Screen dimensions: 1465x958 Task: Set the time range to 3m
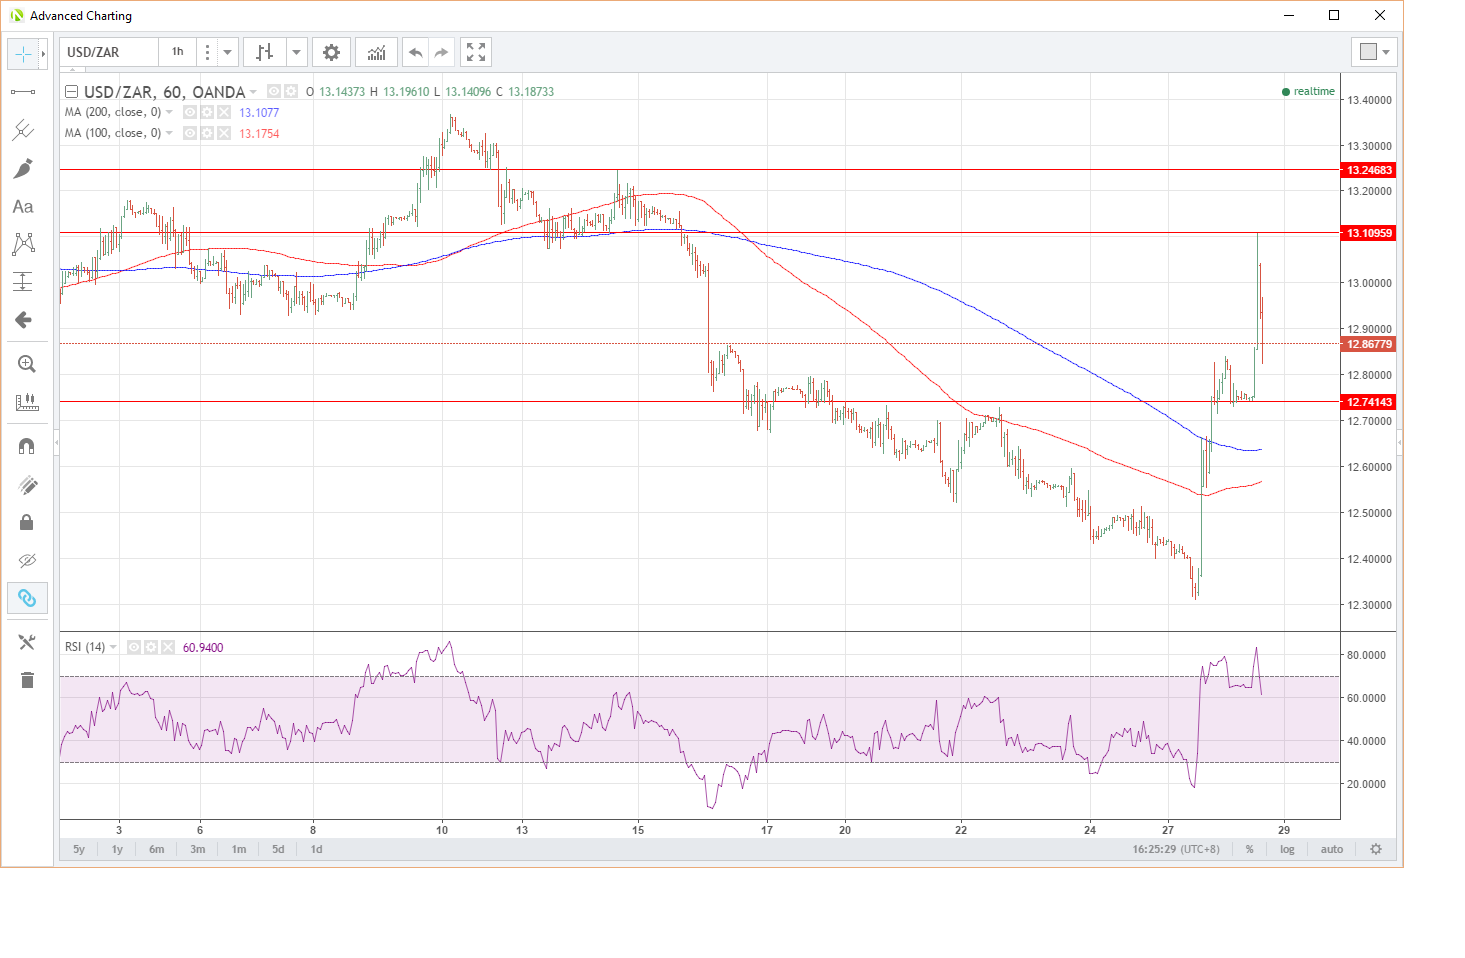(x=198, y=849)
